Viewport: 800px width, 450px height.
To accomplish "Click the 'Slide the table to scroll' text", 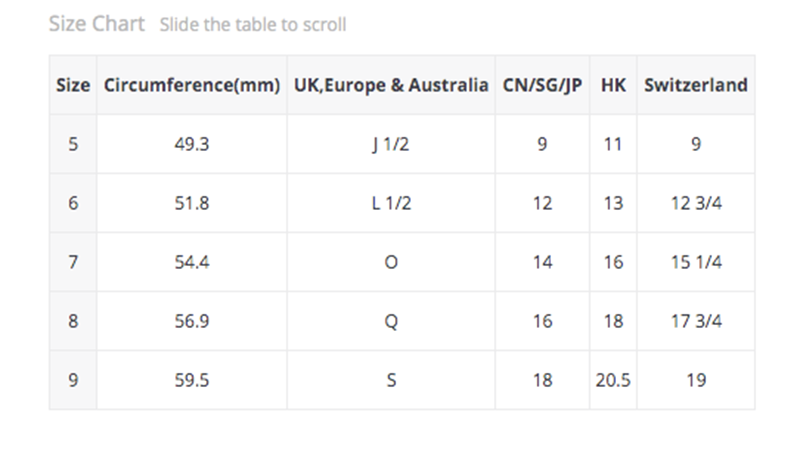I will pos(253,24).
